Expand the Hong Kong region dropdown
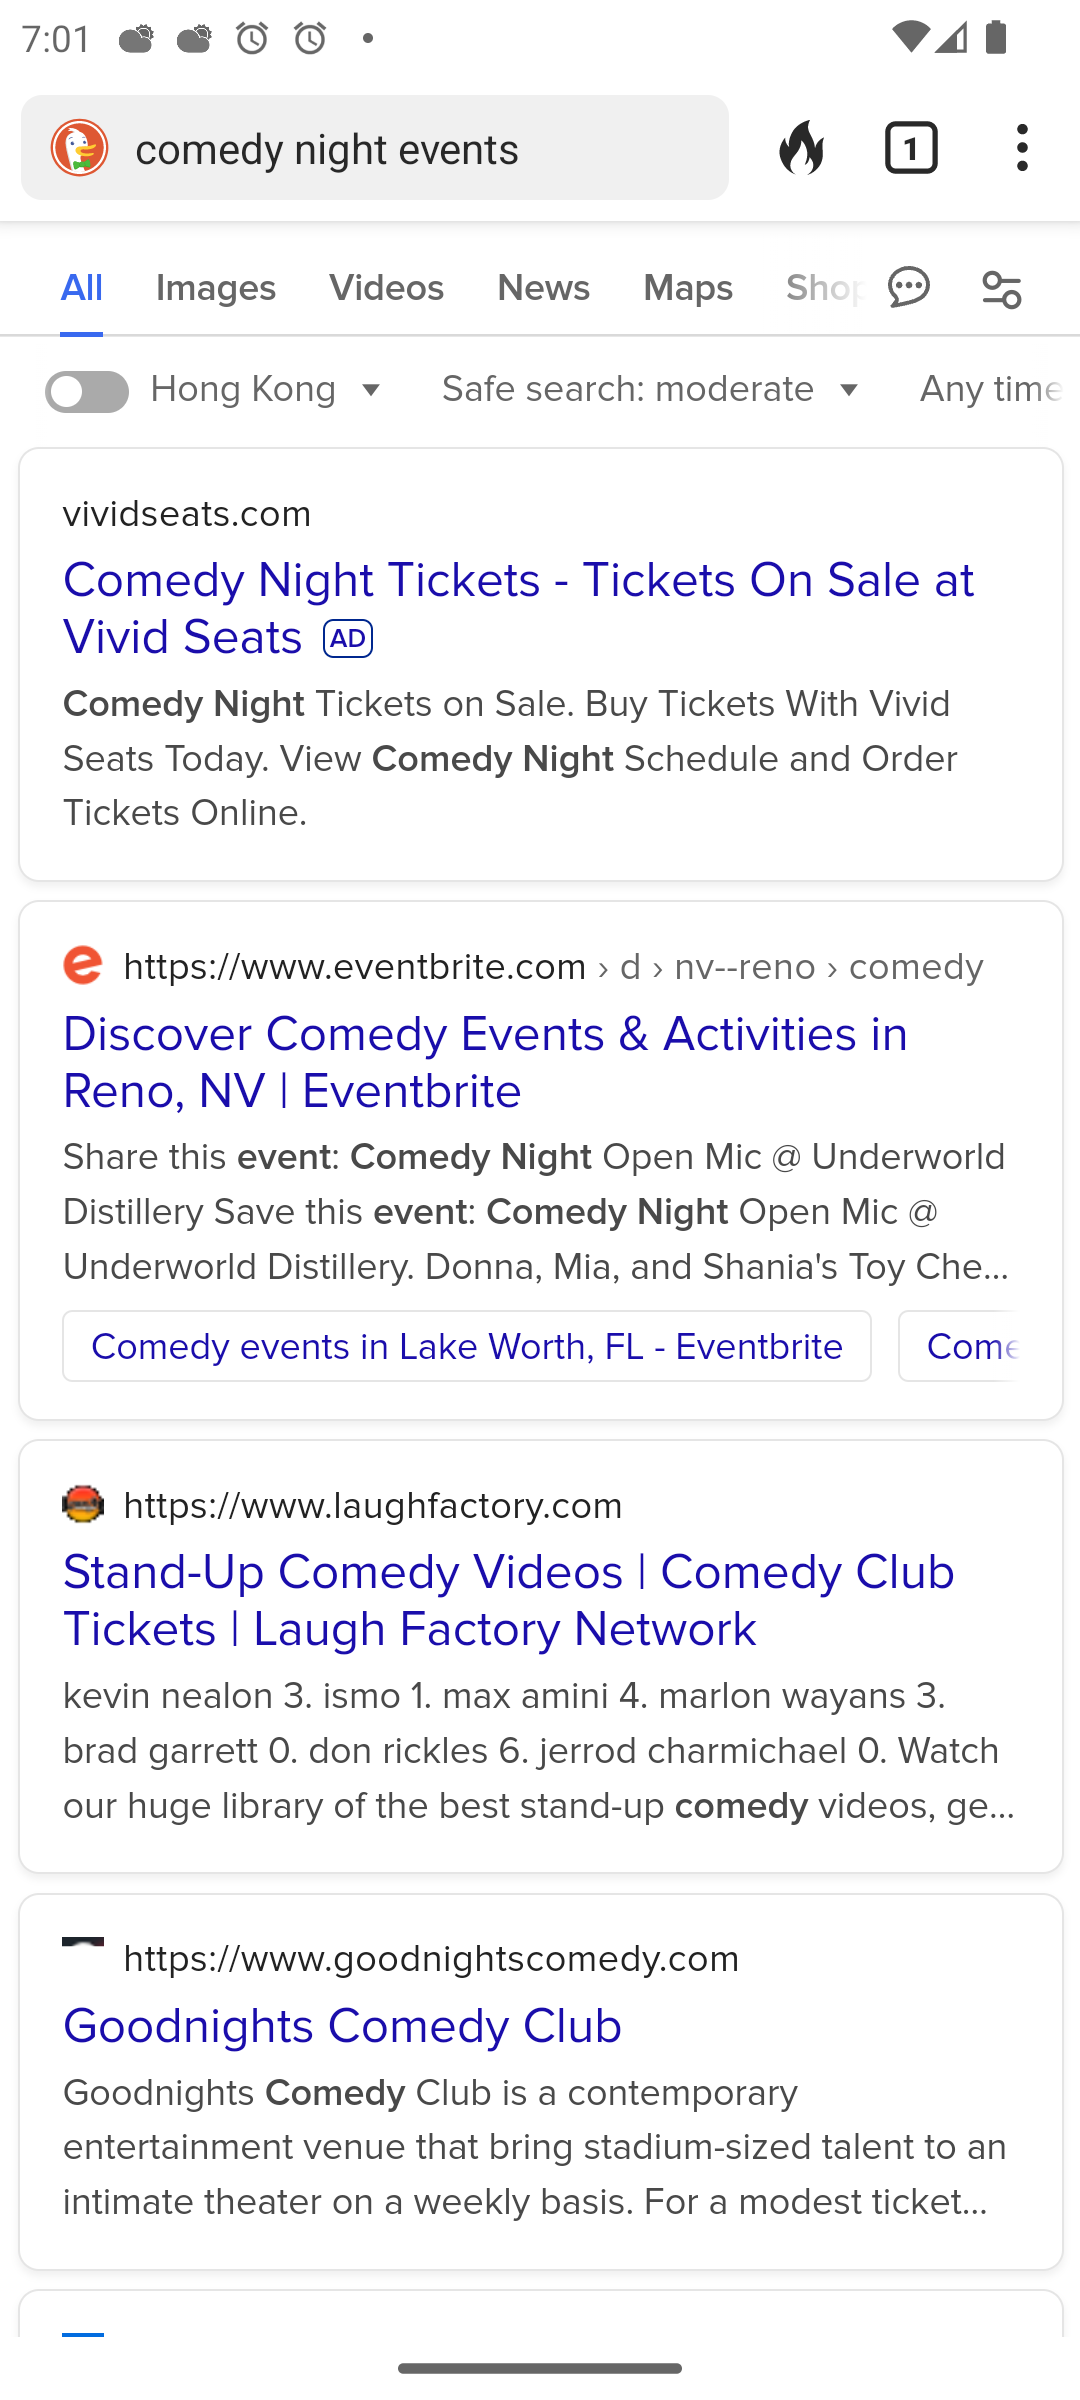 pos(268,390)
